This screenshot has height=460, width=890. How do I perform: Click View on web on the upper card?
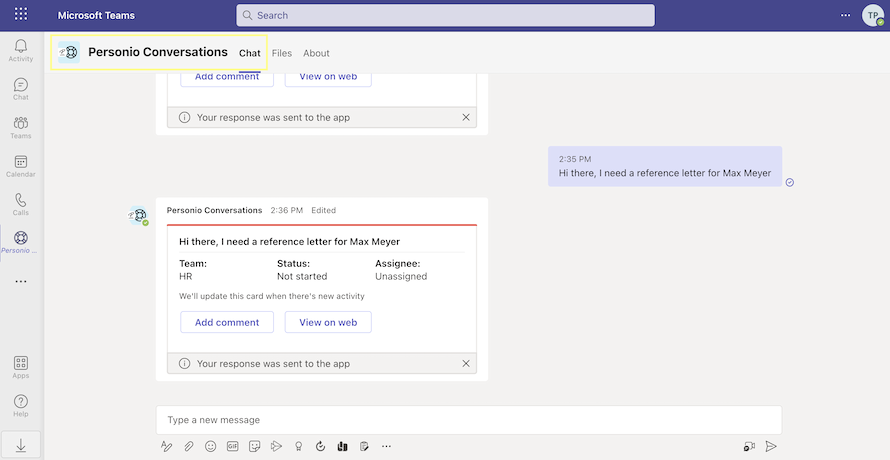(x=328, y=78)
